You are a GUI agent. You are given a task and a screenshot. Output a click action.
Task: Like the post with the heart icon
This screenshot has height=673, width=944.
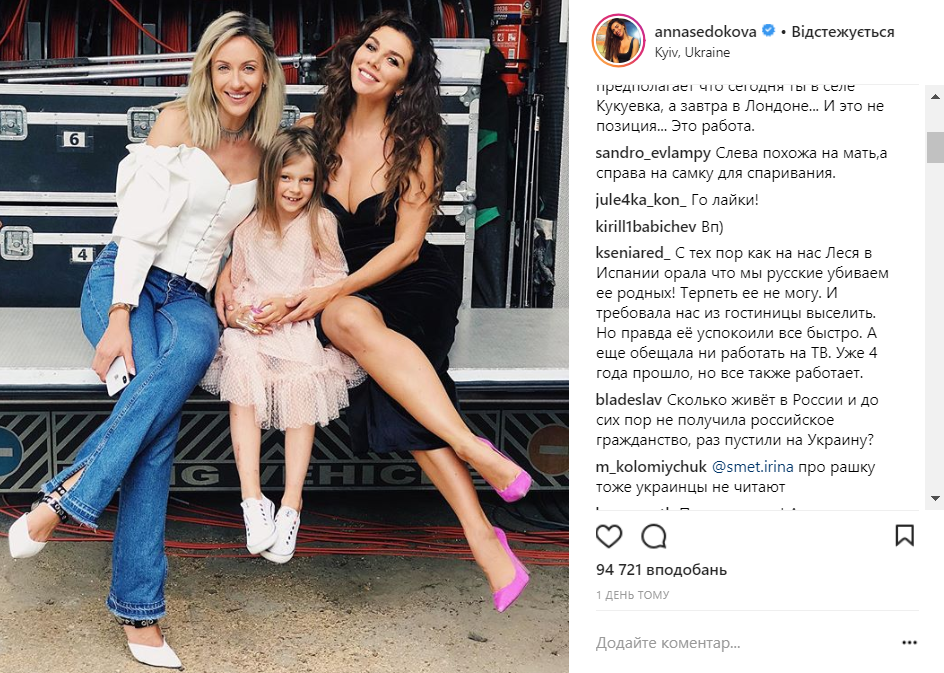point(608,536)
